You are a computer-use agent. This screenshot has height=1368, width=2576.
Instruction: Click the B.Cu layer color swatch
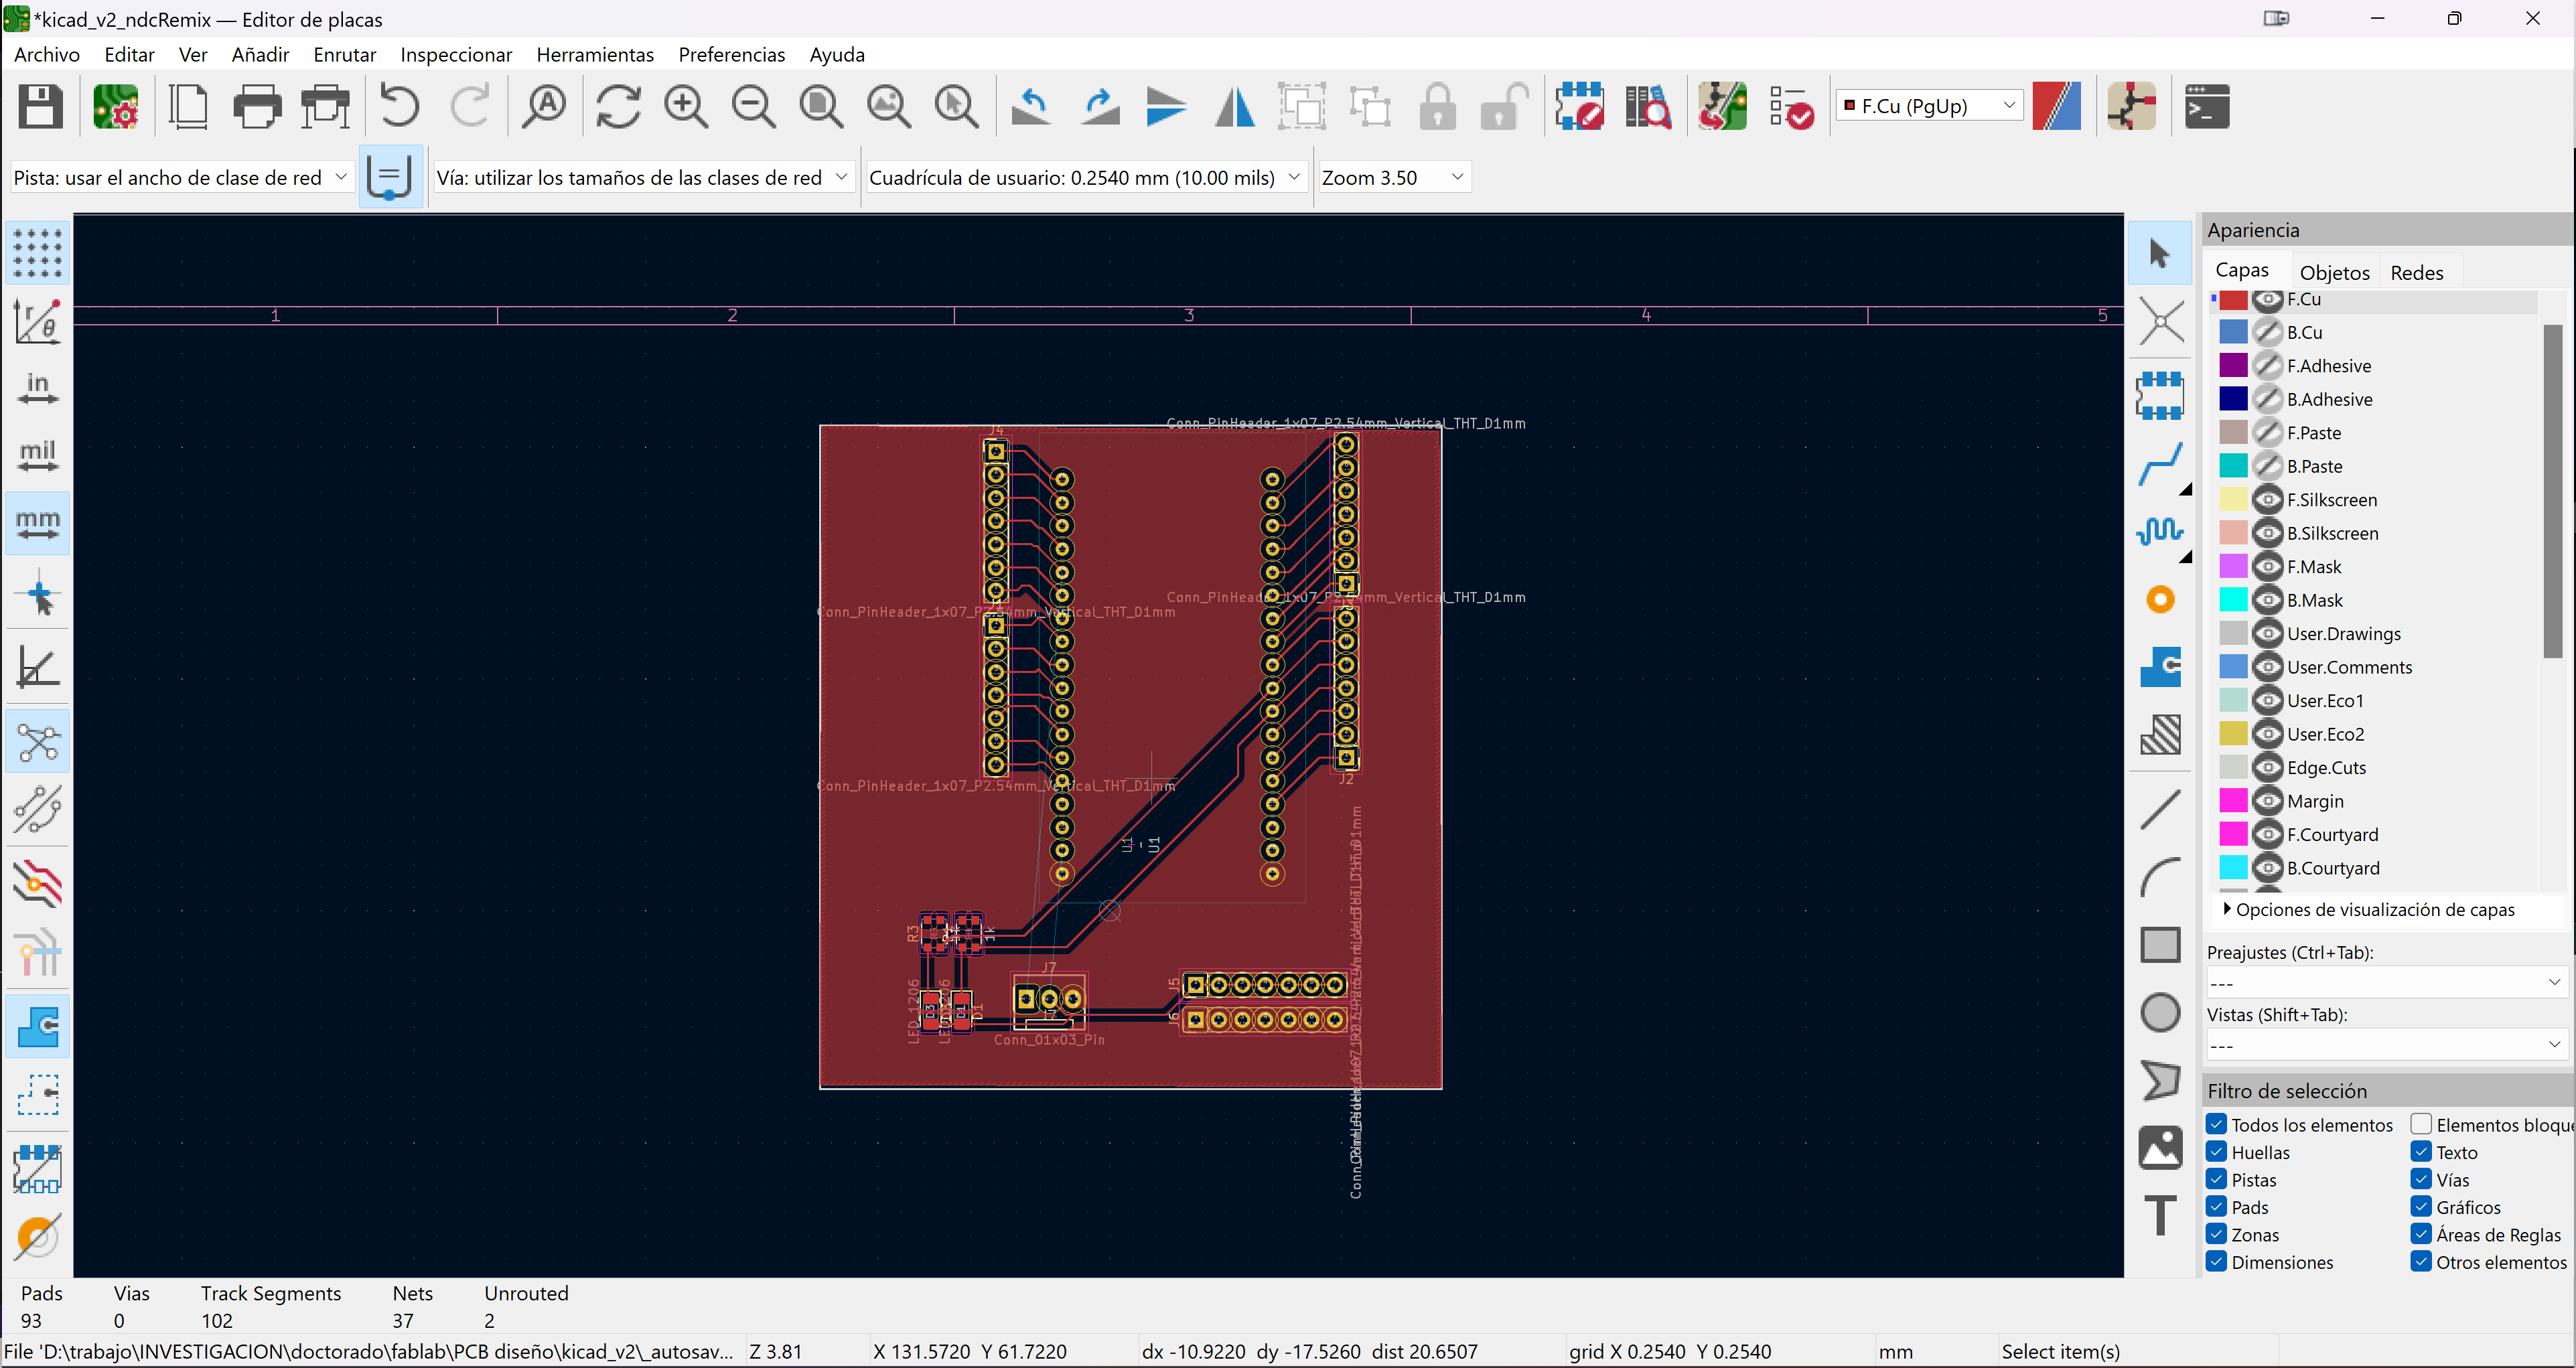pos(2233,332)
